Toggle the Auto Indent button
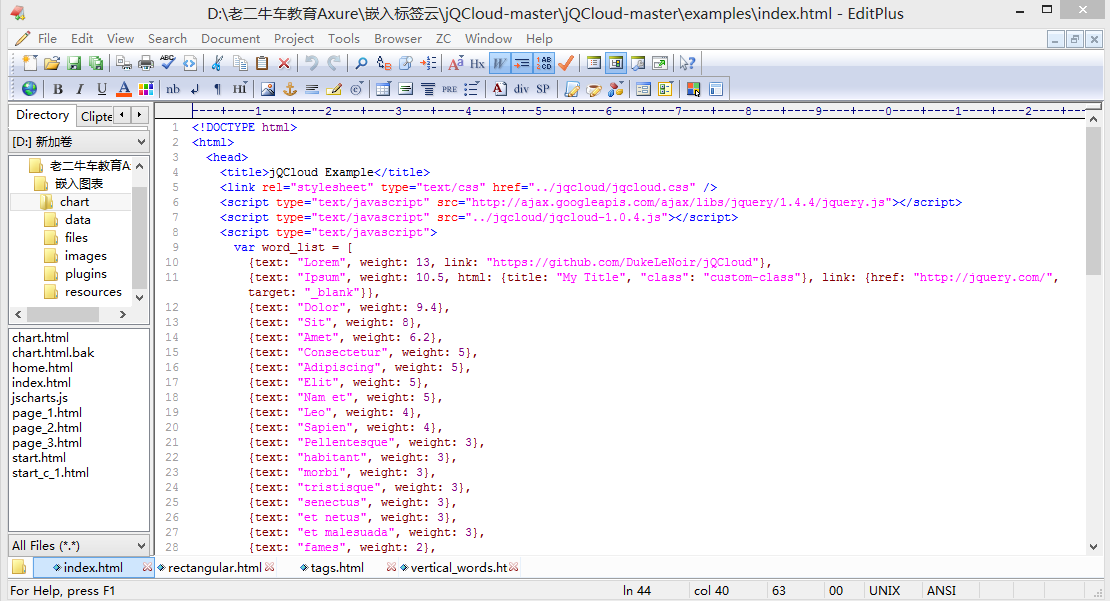The height and width of the screenshot is (601, 1110). click(522, 63)
